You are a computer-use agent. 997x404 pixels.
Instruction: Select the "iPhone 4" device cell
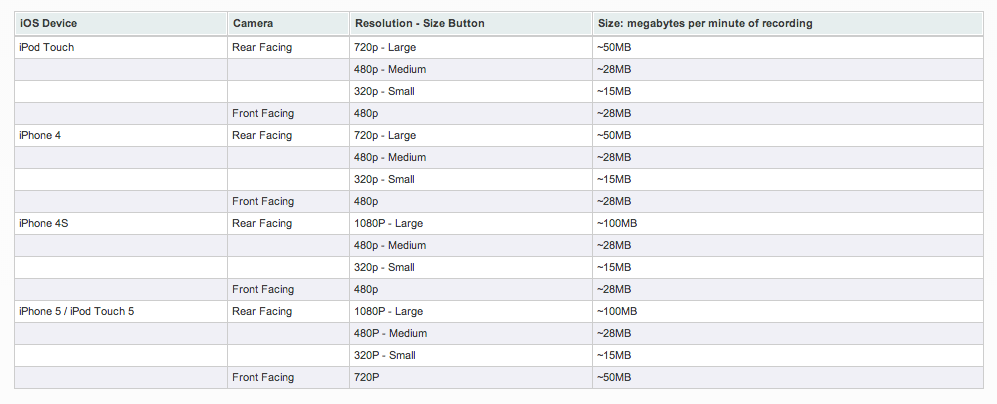point(41,135)
